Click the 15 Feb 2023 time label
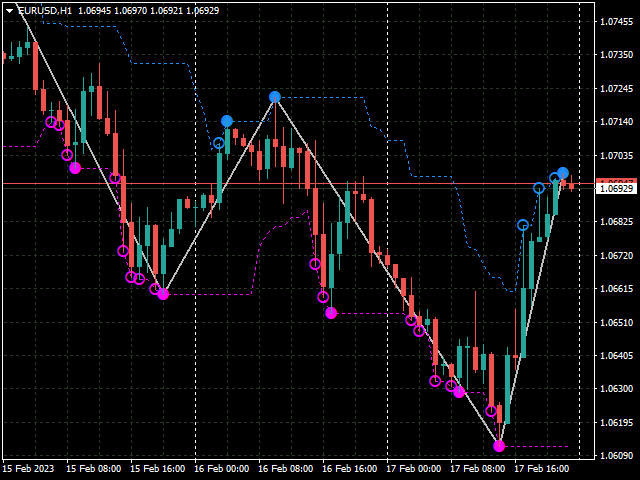 (x=28, y=469)
